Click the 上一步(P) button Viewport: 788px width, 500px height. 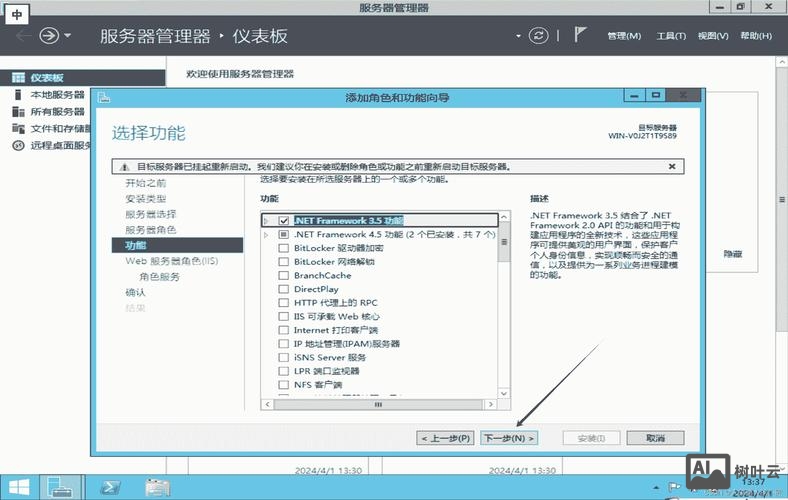(445, 438)
